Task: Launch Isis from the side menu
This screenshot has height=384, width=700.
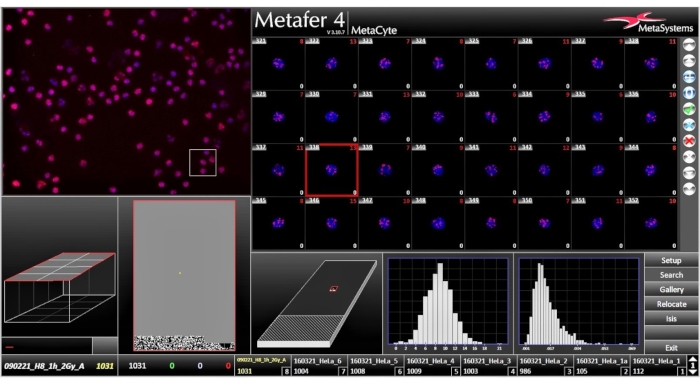Action: click(671, 319)
